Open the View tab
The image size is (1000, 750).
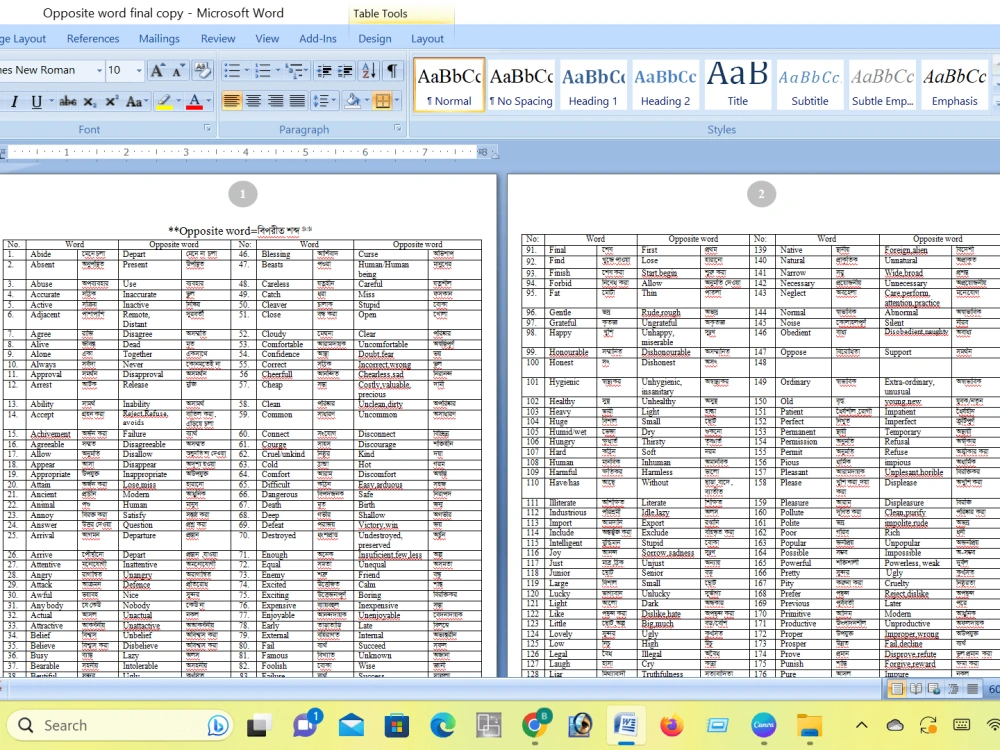267,38
